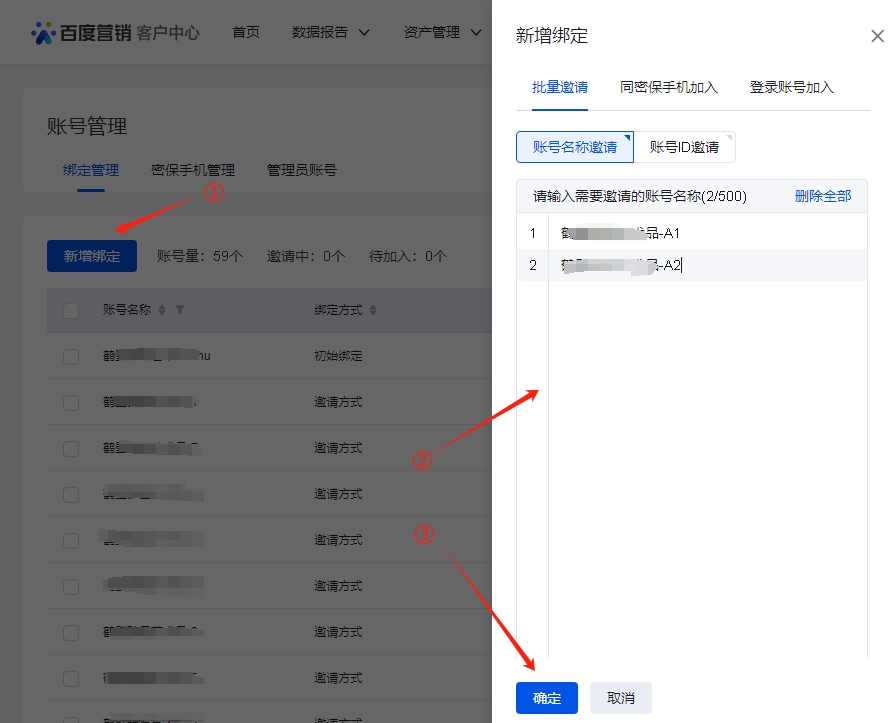
Task: Expand the 数据报告 dropdown menu
Action: coord(330,32)
